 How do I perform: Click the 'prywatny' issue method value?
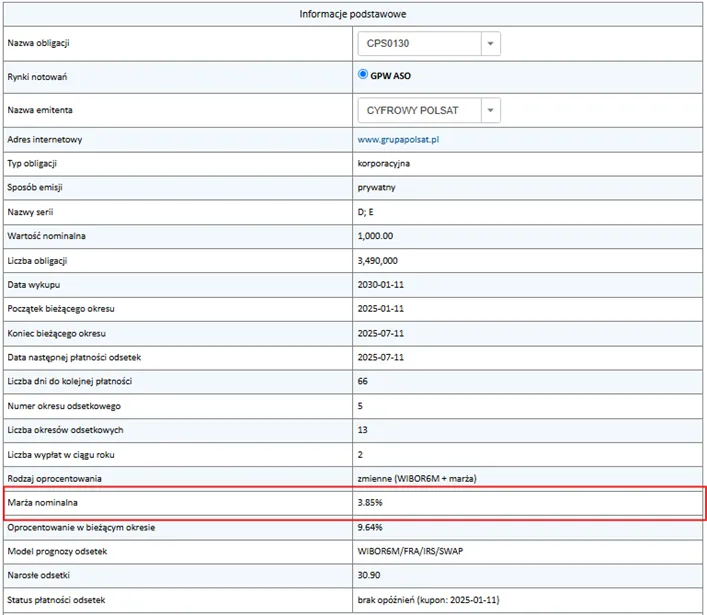point(376,188)
